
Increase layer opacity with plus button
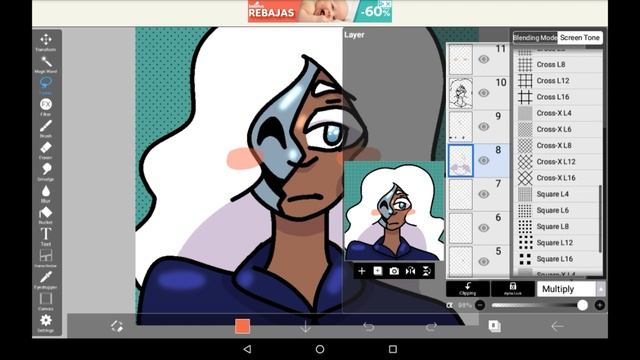click(x=600, y=305)
